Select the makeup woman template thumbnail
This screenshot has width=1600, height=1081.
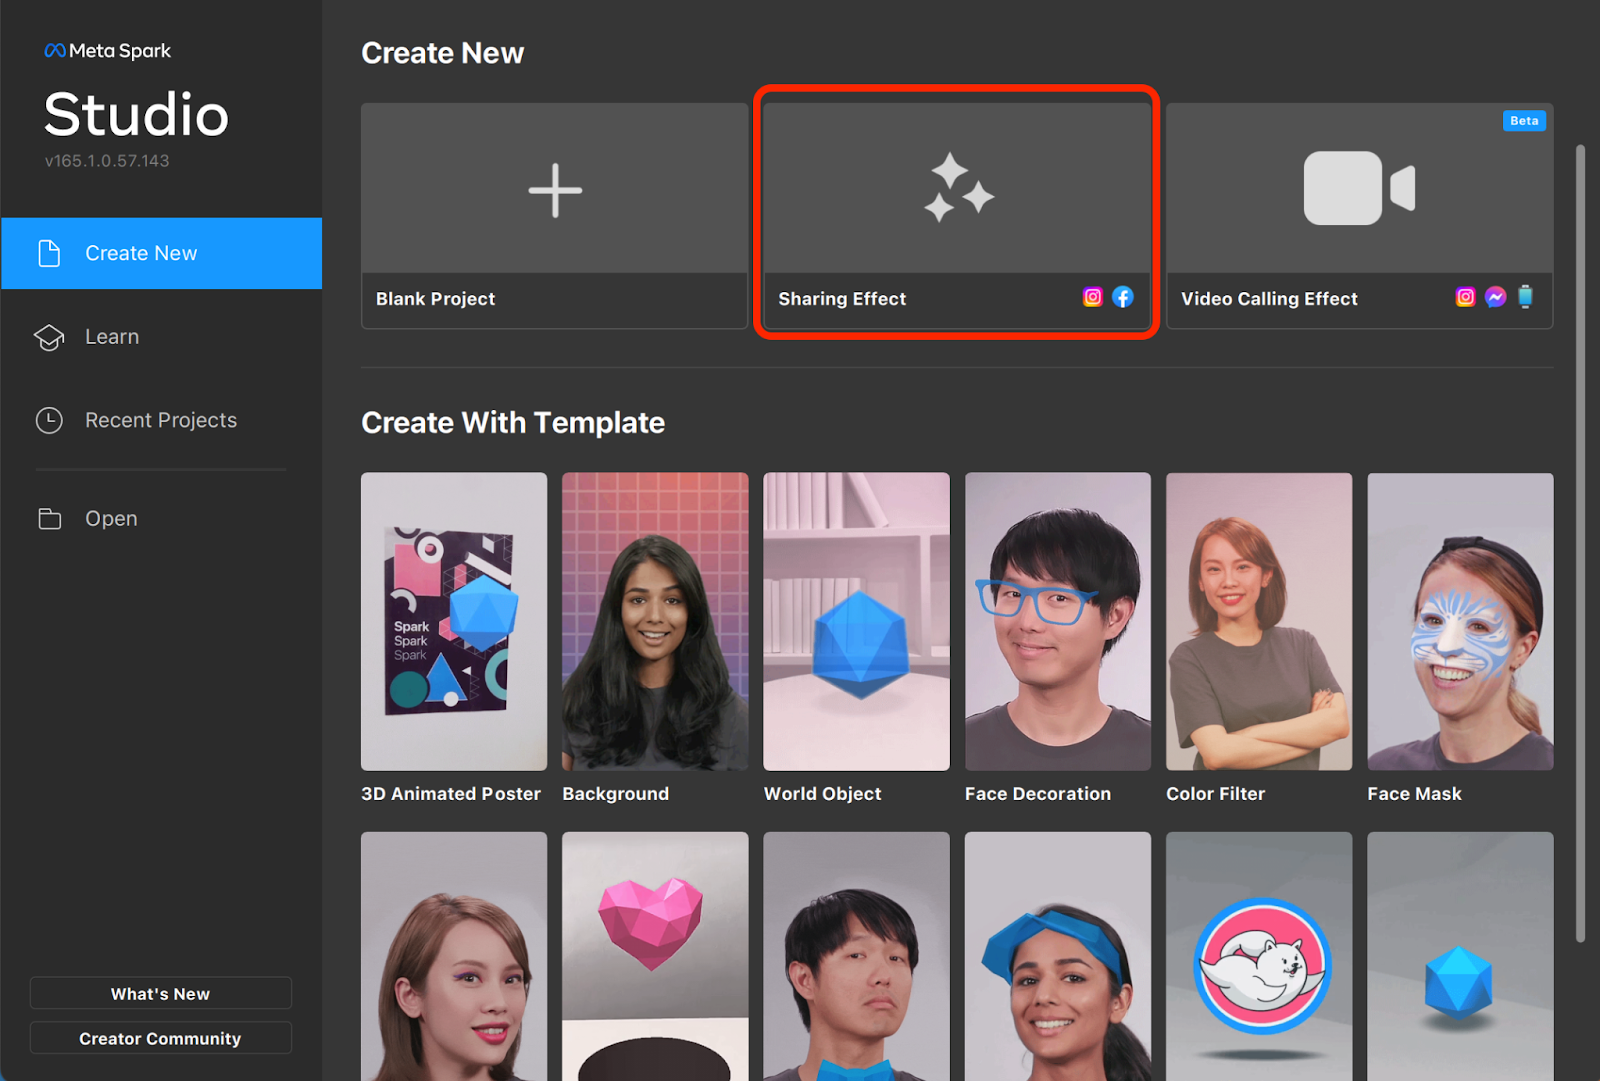[454, 956]
